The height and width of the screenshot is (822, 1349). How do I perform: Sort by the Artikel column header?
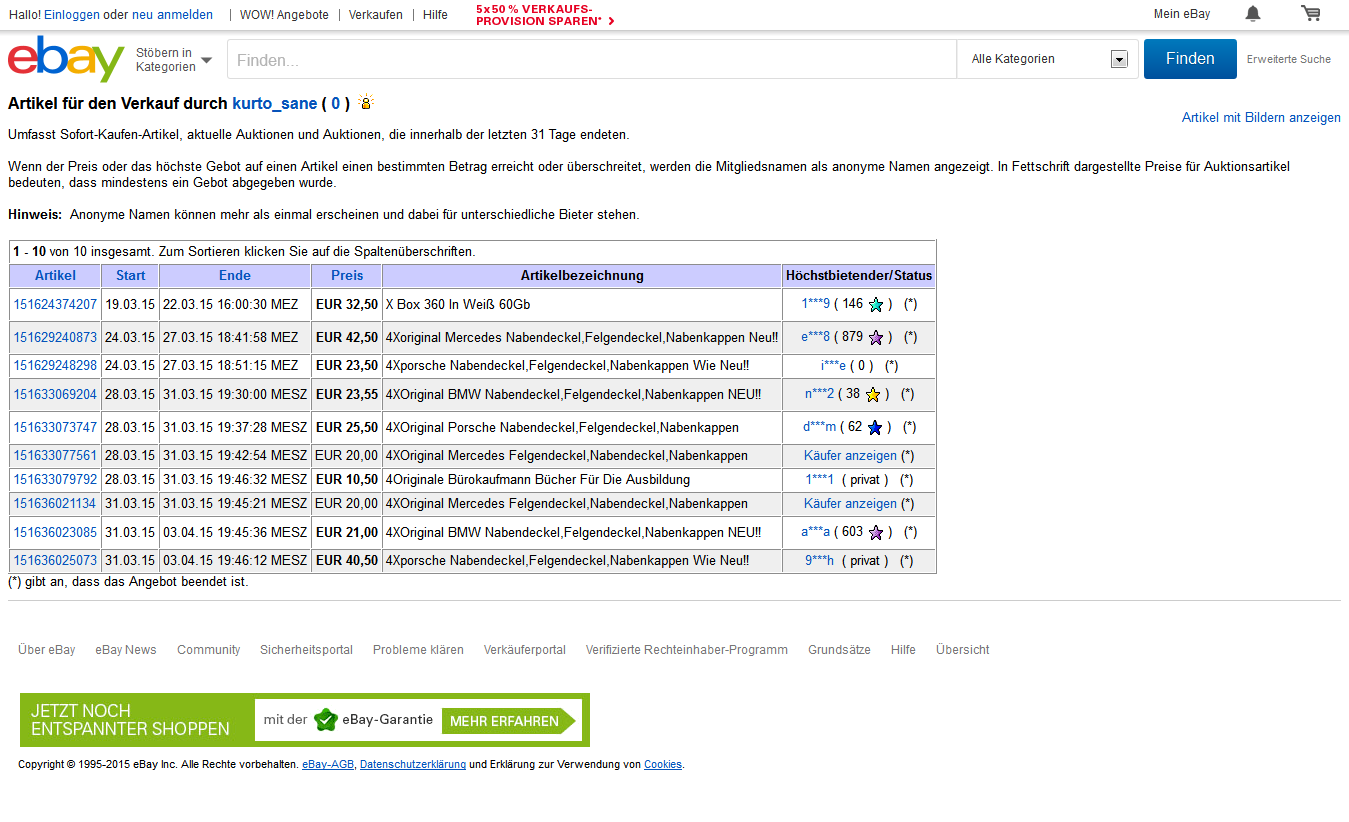pyautogui.click(x=55, y=275)
